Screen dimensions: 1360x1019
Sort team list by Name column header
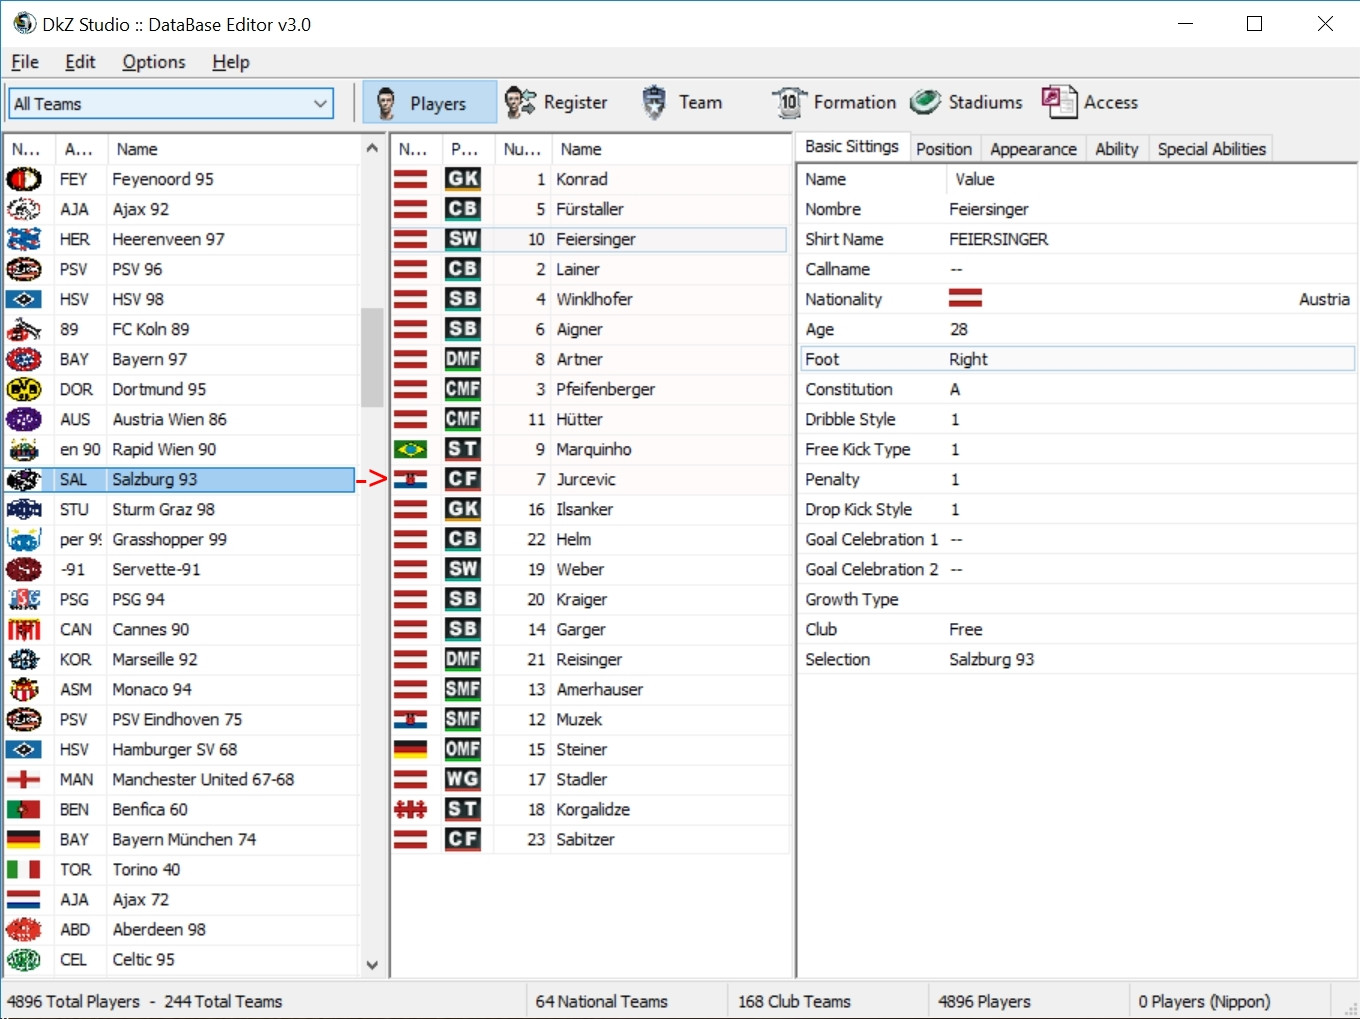[x=232, y=149]
